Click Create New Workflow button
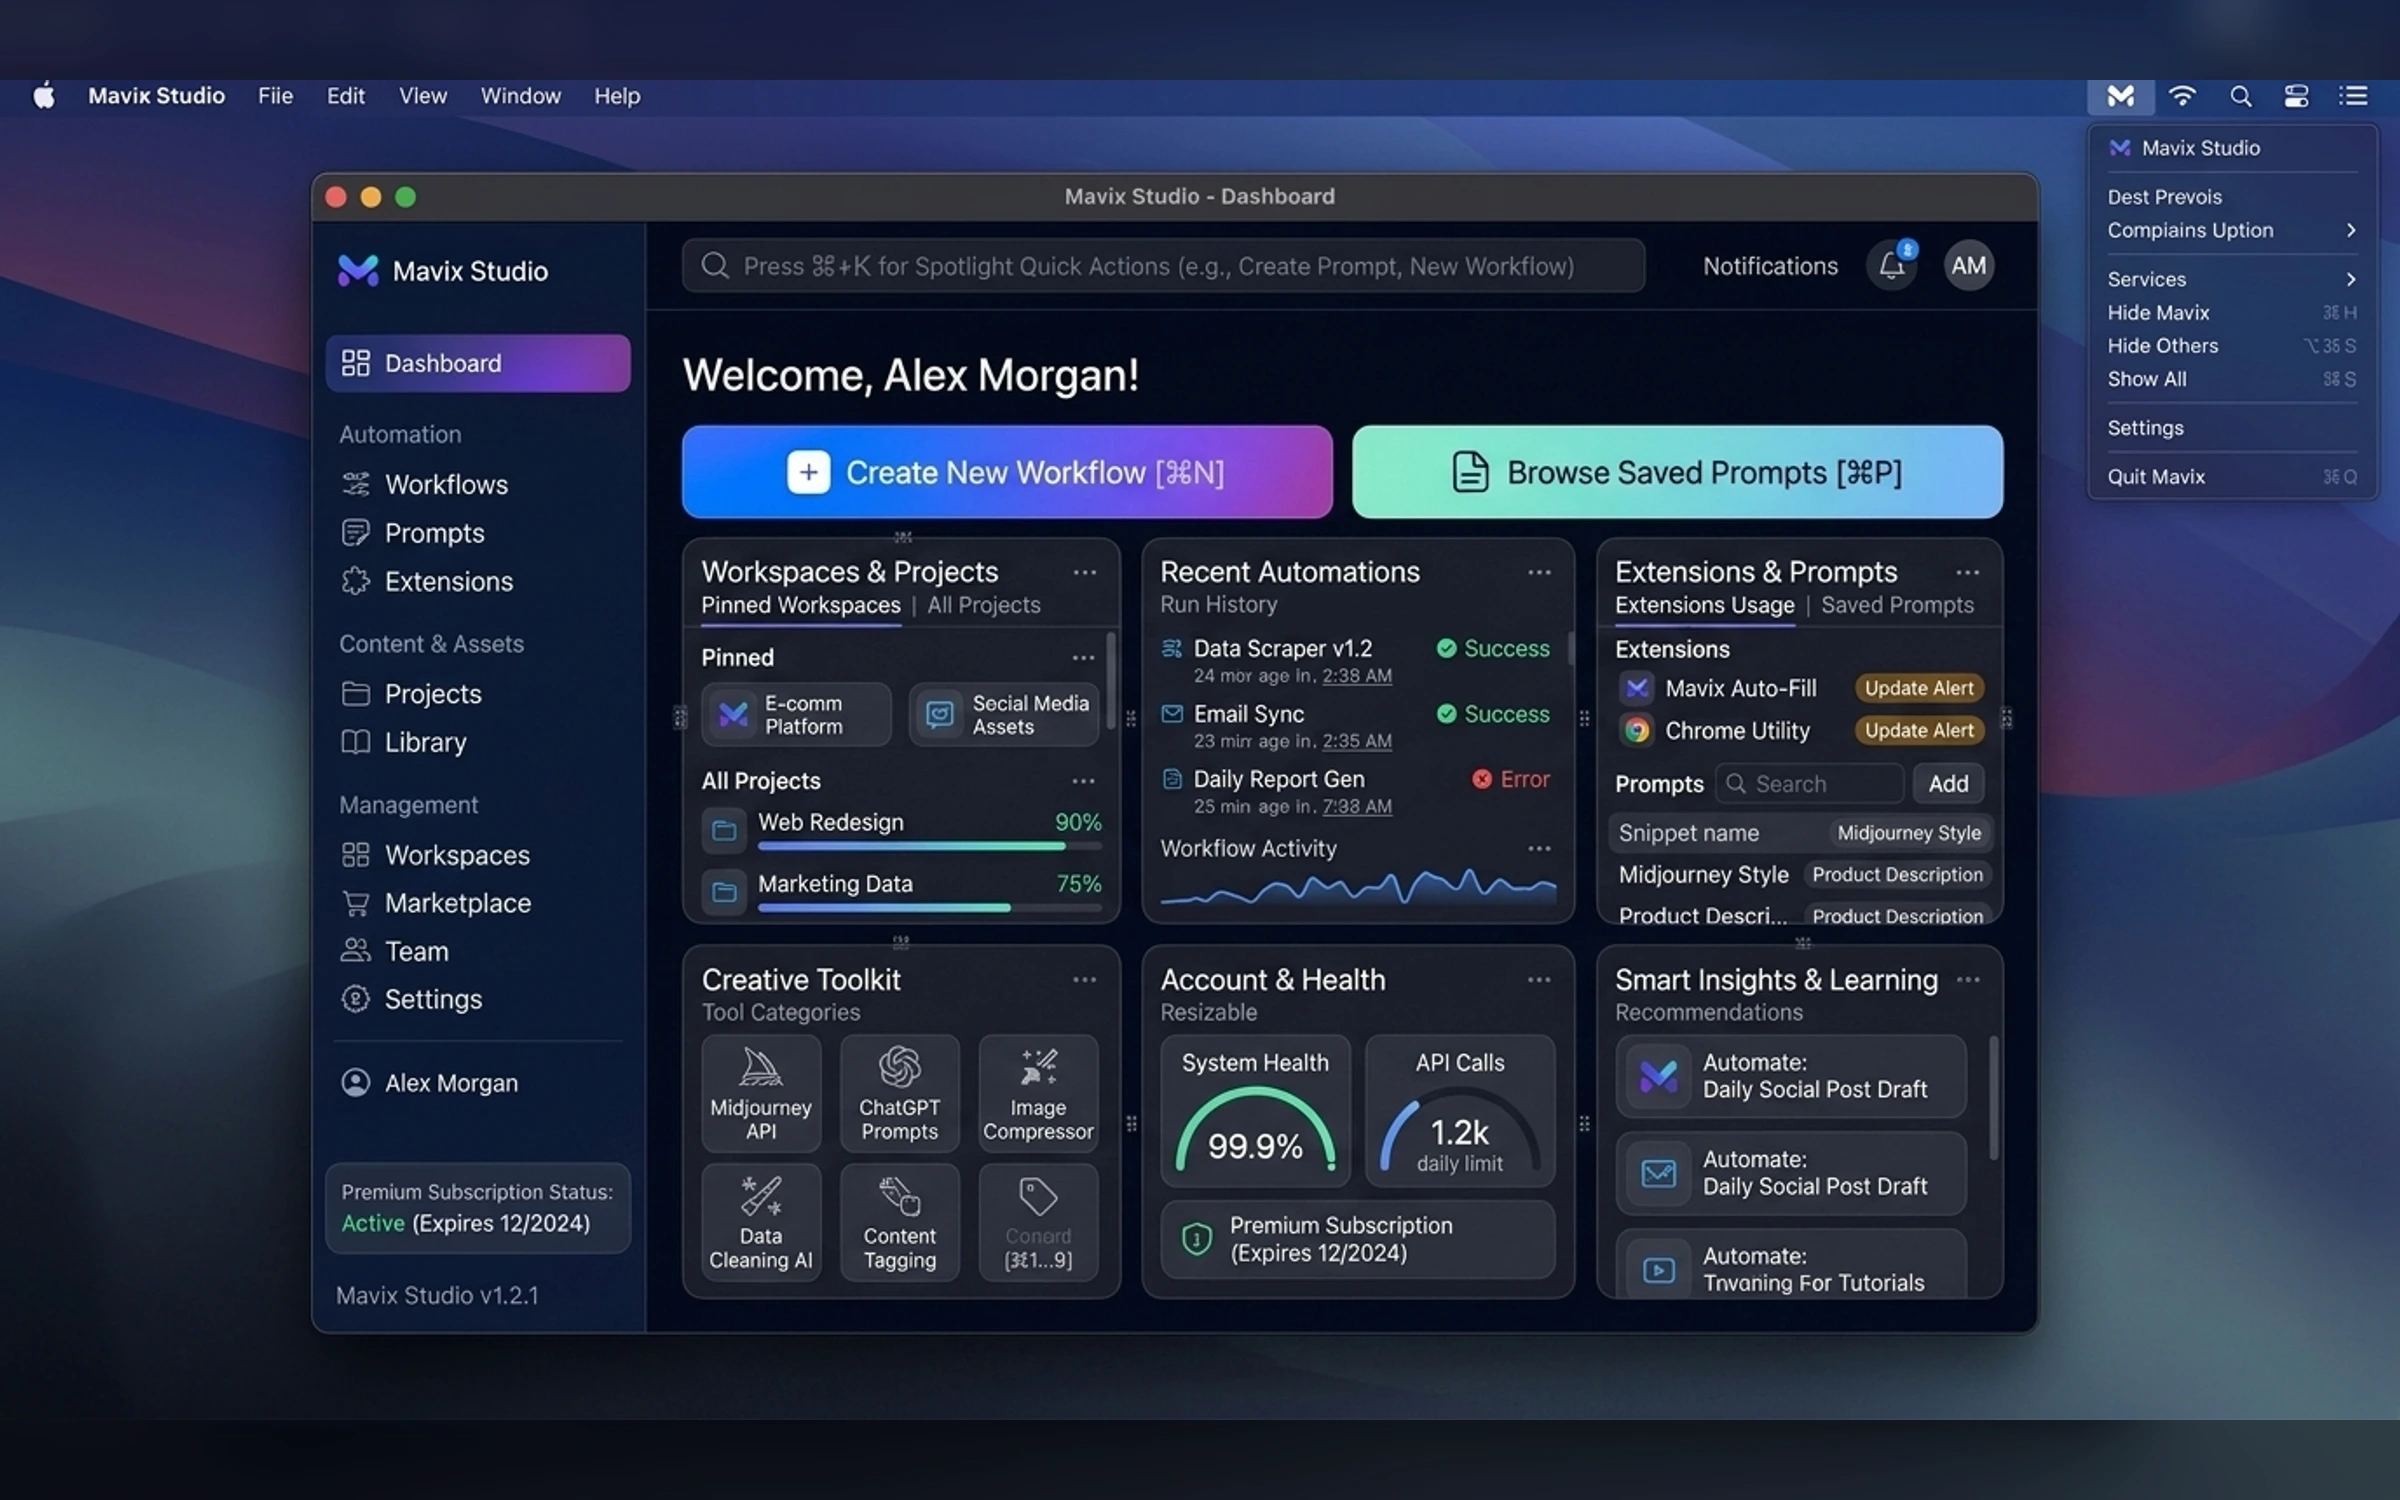 pos(1007,472)
